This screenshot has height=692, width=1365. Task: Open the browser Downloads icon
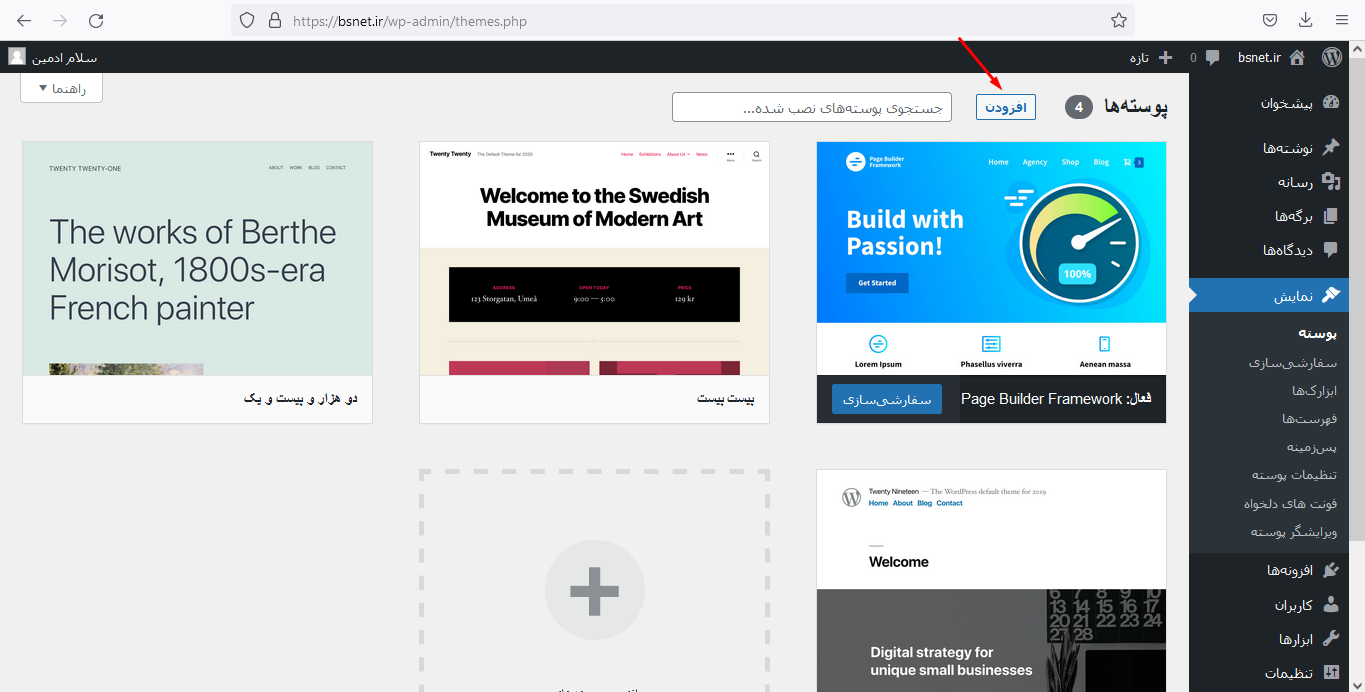(x=1305, y=20)
